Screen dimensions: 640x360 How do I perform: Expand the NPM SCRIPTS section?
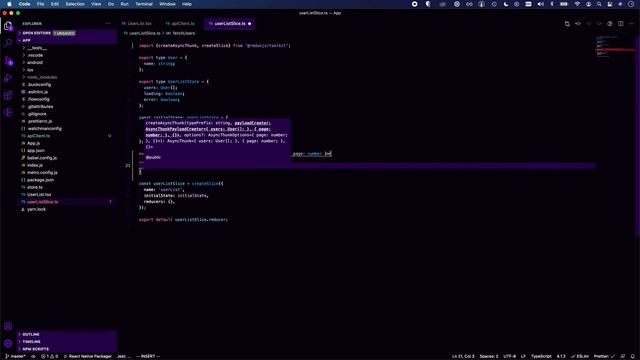pyautogui.click(x=67, y=349)
